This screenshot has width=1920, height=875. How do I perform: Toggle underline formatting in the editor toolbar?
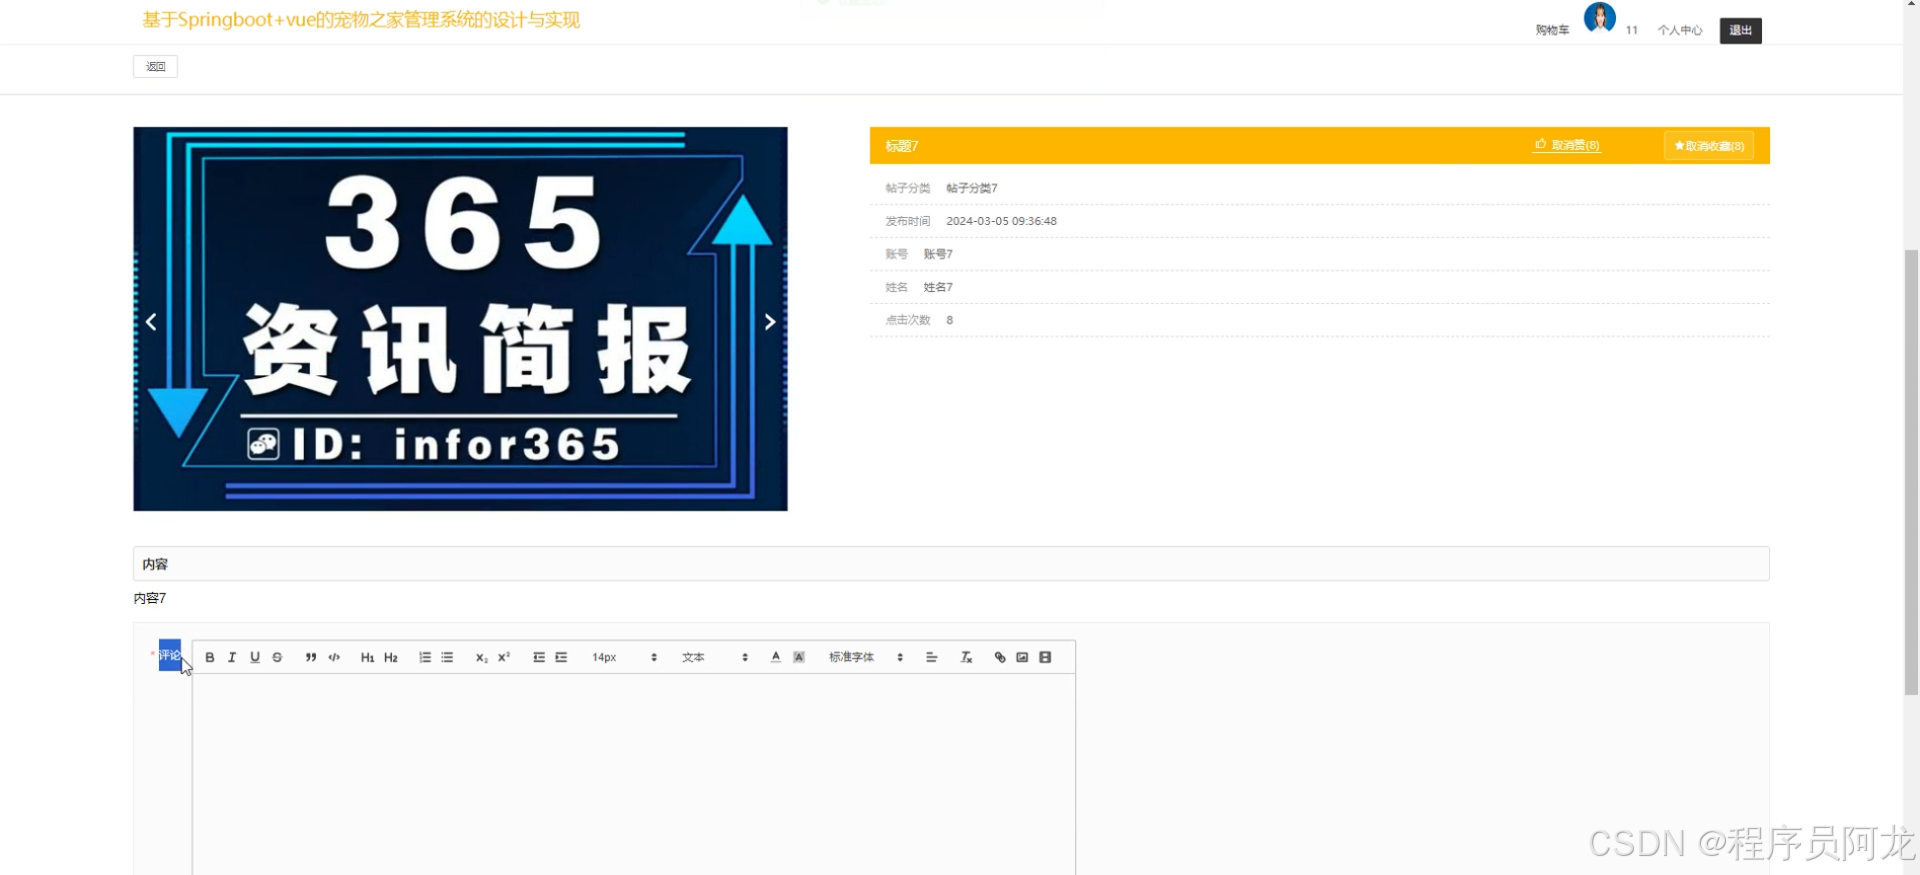click(255, 657)
